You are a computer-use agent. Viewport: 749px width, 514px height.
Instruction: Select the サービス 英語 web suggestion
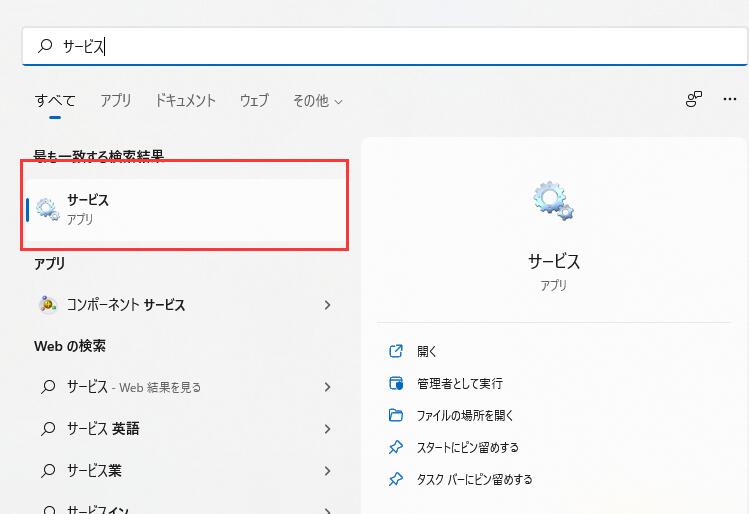click(185, 428)
